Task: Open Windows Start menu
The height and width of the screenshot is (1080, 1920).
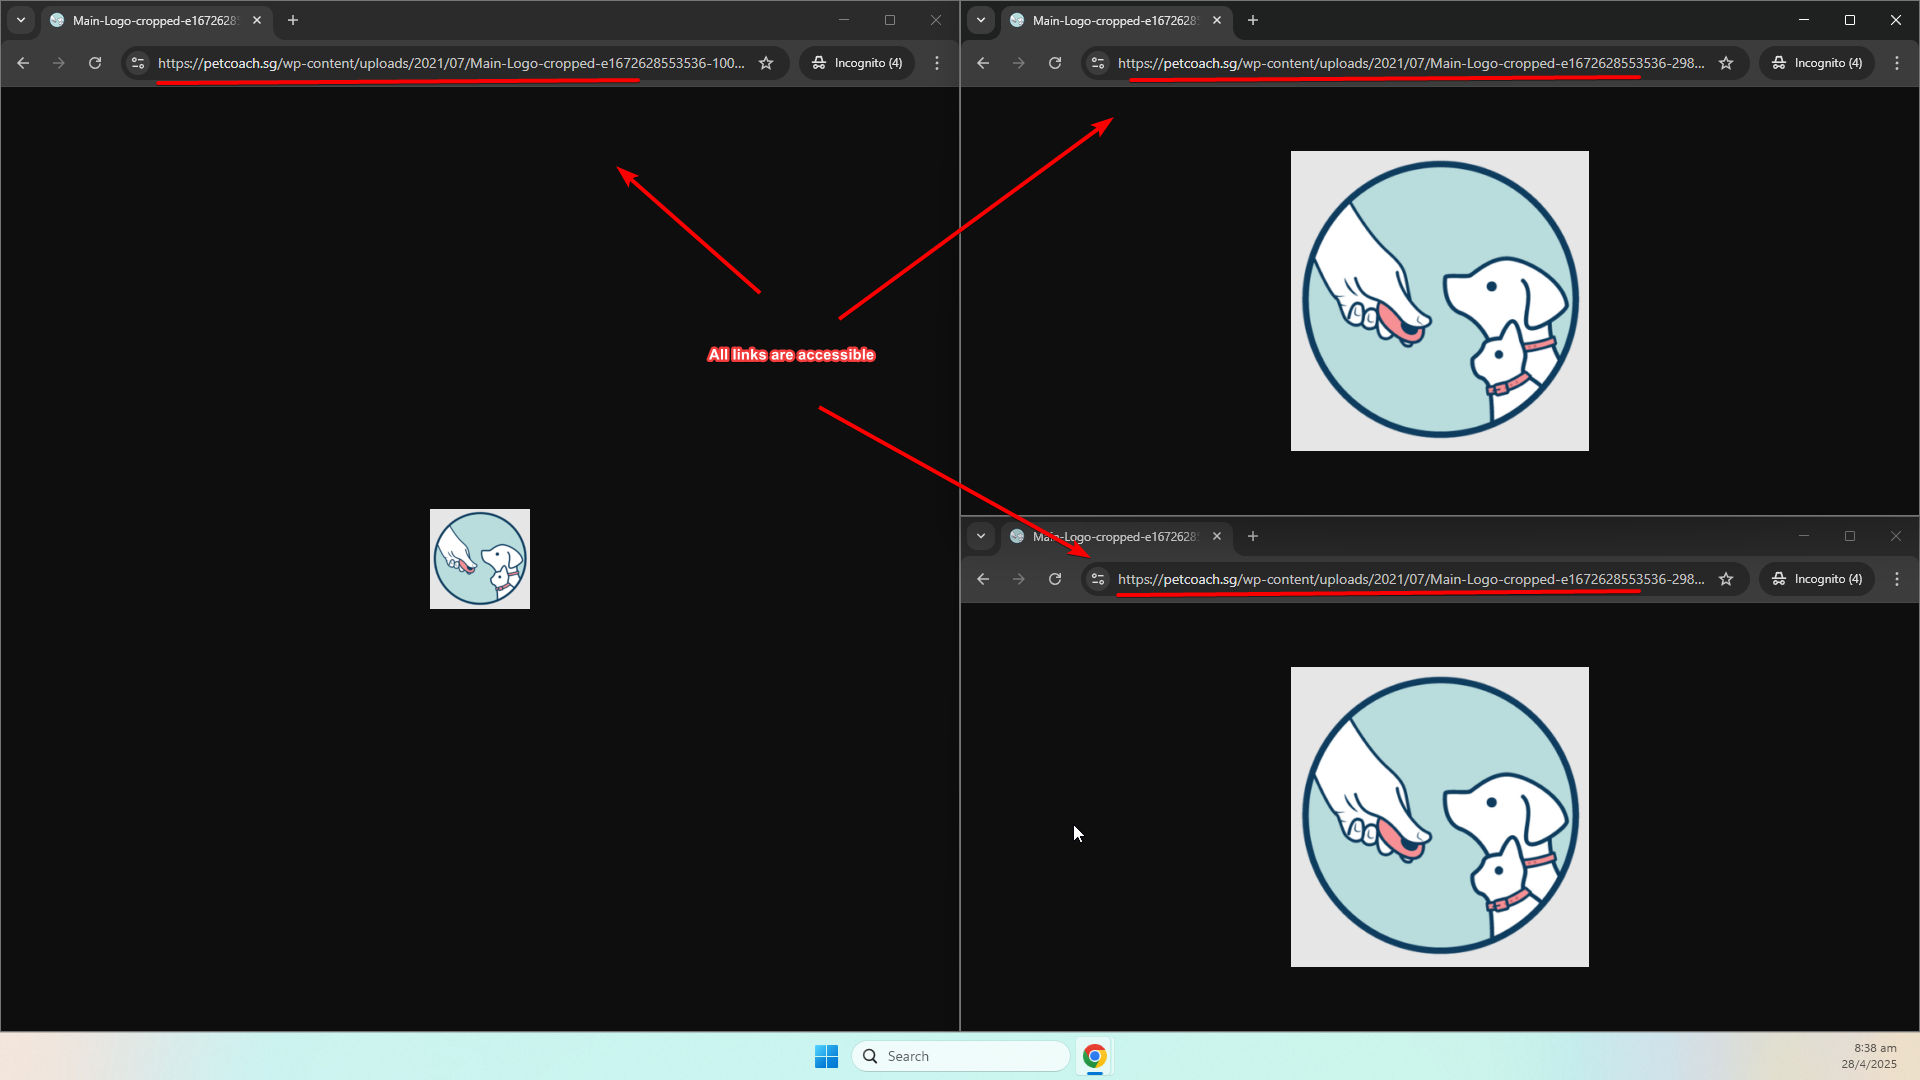Action: 826,1056
